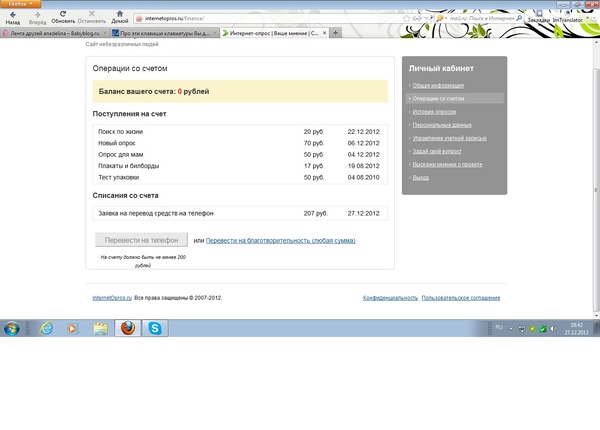Open Skype from the taskbar
The image size is (600, 430).
coord(156,328)
